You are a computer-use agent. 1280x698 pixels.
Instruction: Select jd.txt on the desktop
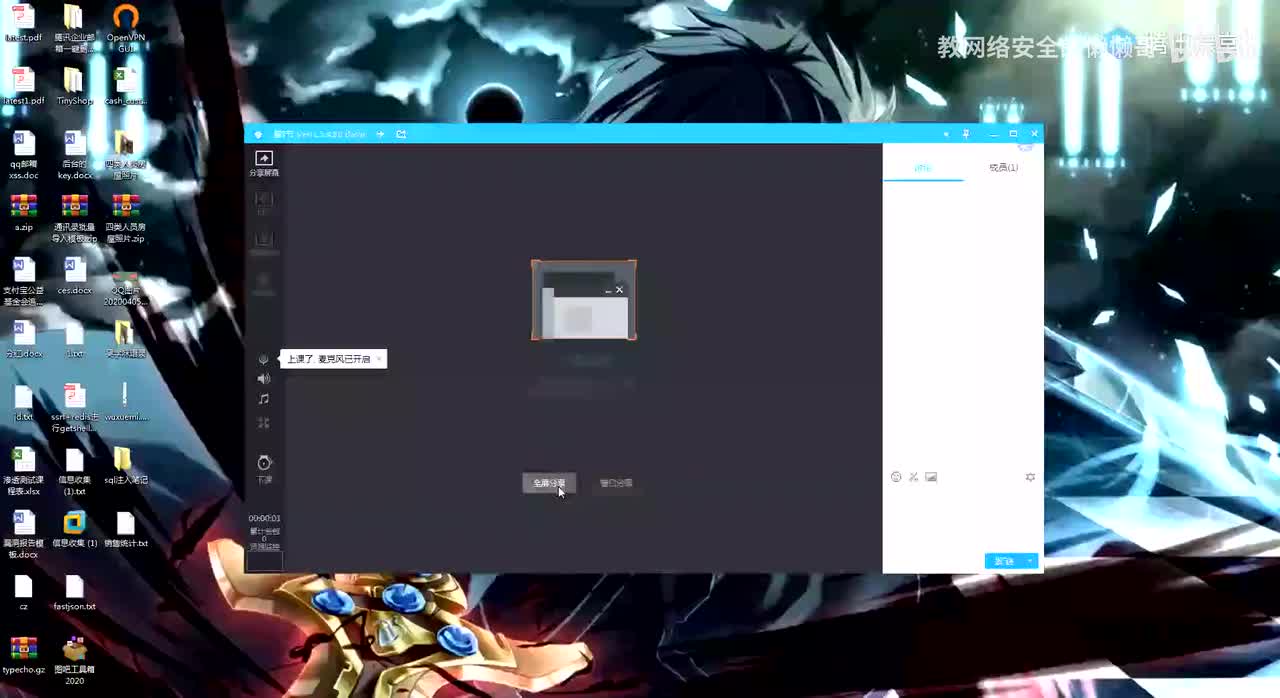23,402
